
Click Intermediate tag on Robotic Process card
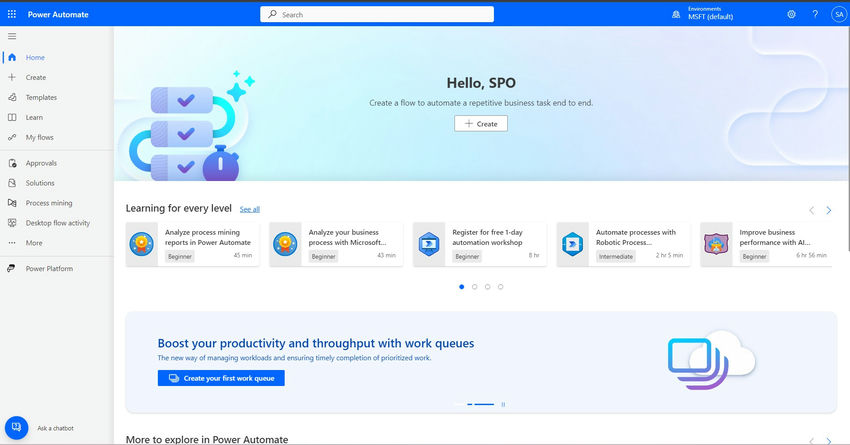616,257
